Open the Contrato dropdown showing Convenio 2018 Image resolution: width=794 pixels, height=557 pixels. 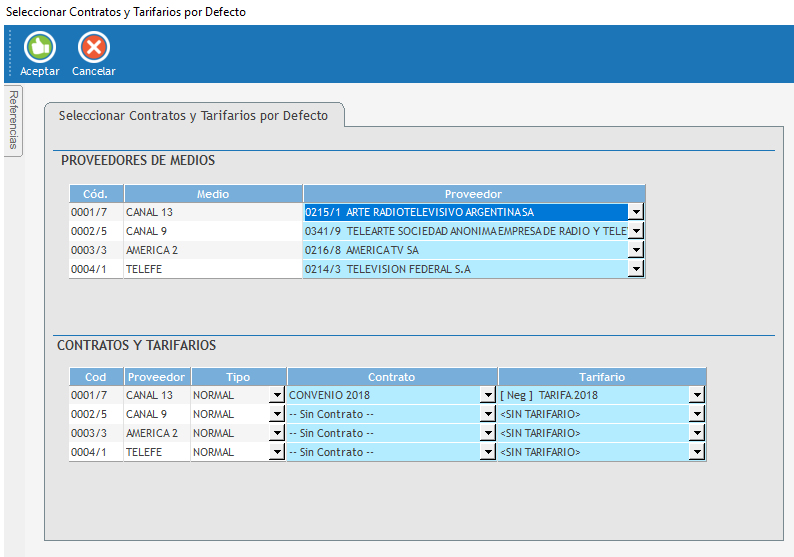[487, 395]
